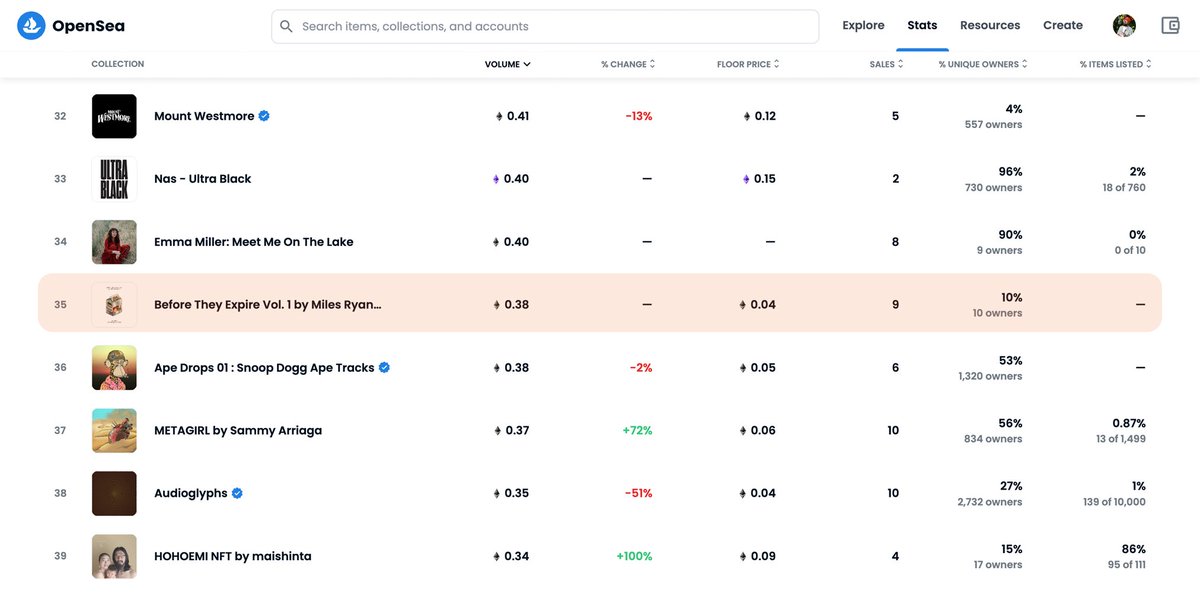Click Audioglyphs verified badge
The image size is (1200, 600).
[x=237, y=493]
